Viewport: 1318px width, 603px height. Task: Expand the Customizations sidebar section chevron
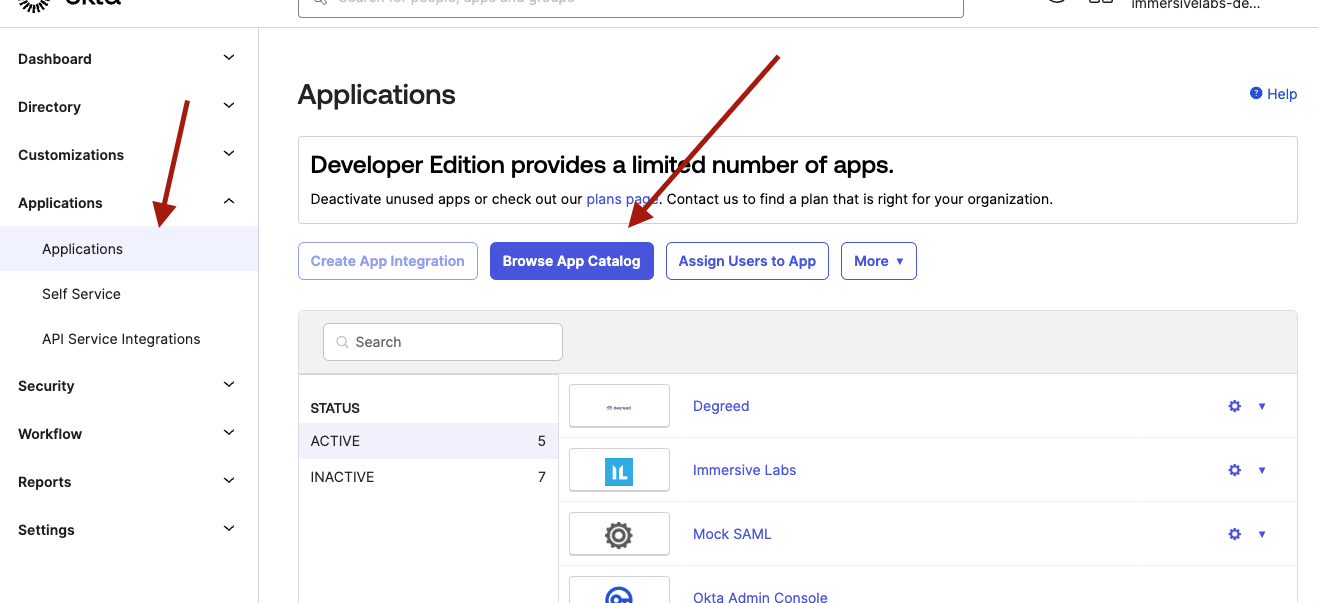pyautogui.click(x=229, y=154)
